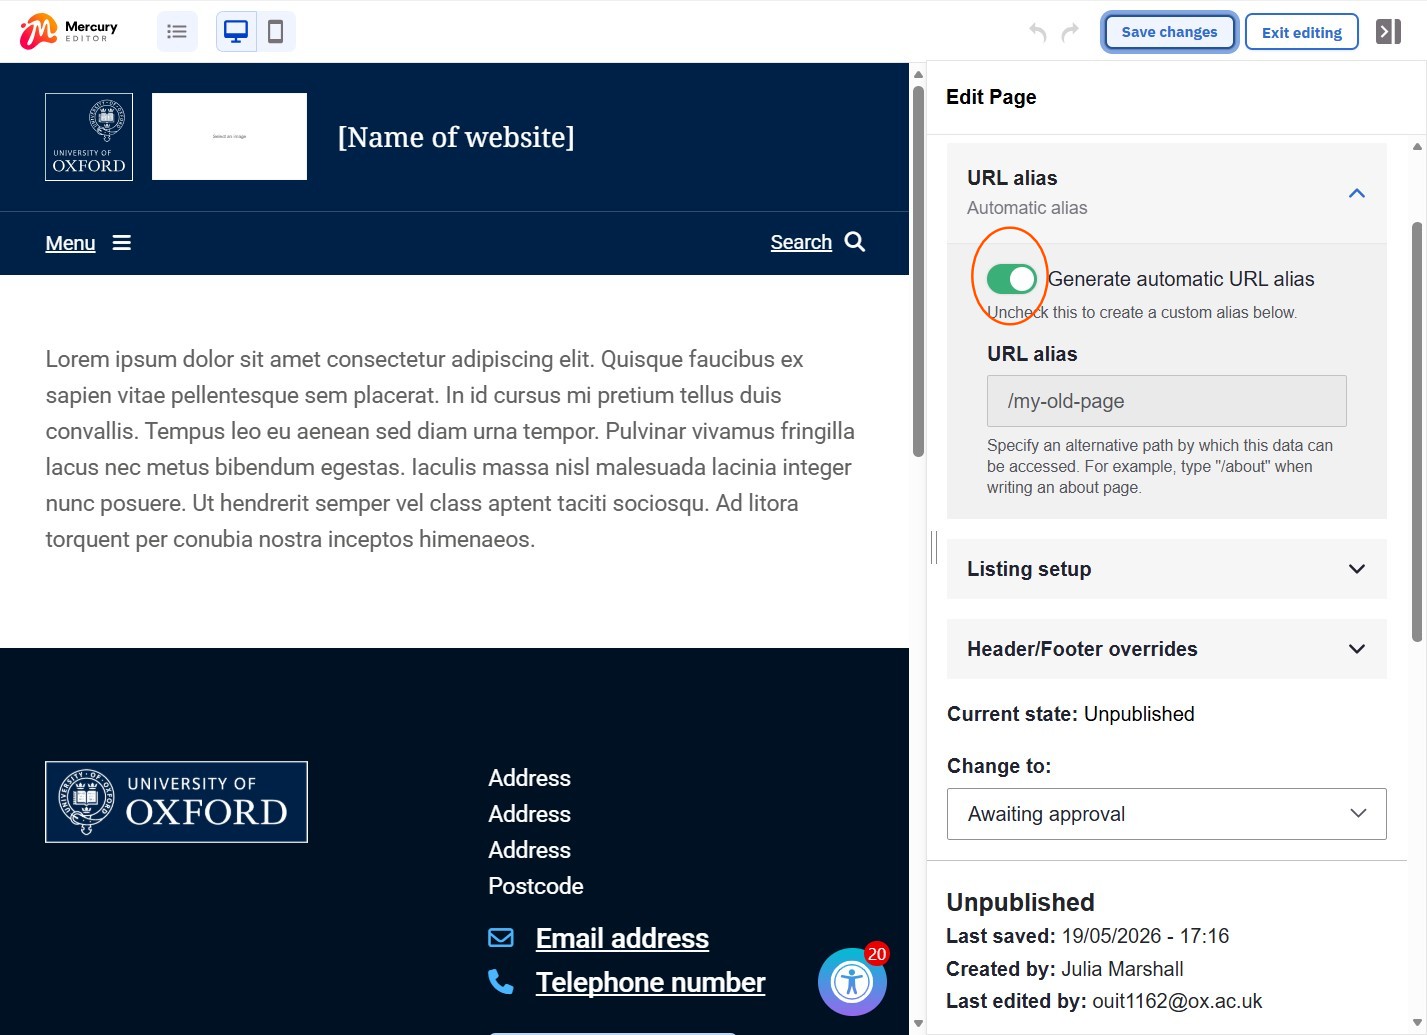This screenshot has height=1035, width=1427.
Task: Expand Header/Footer overrides section
Action: pyautogui.click(x=1167, y=649)
